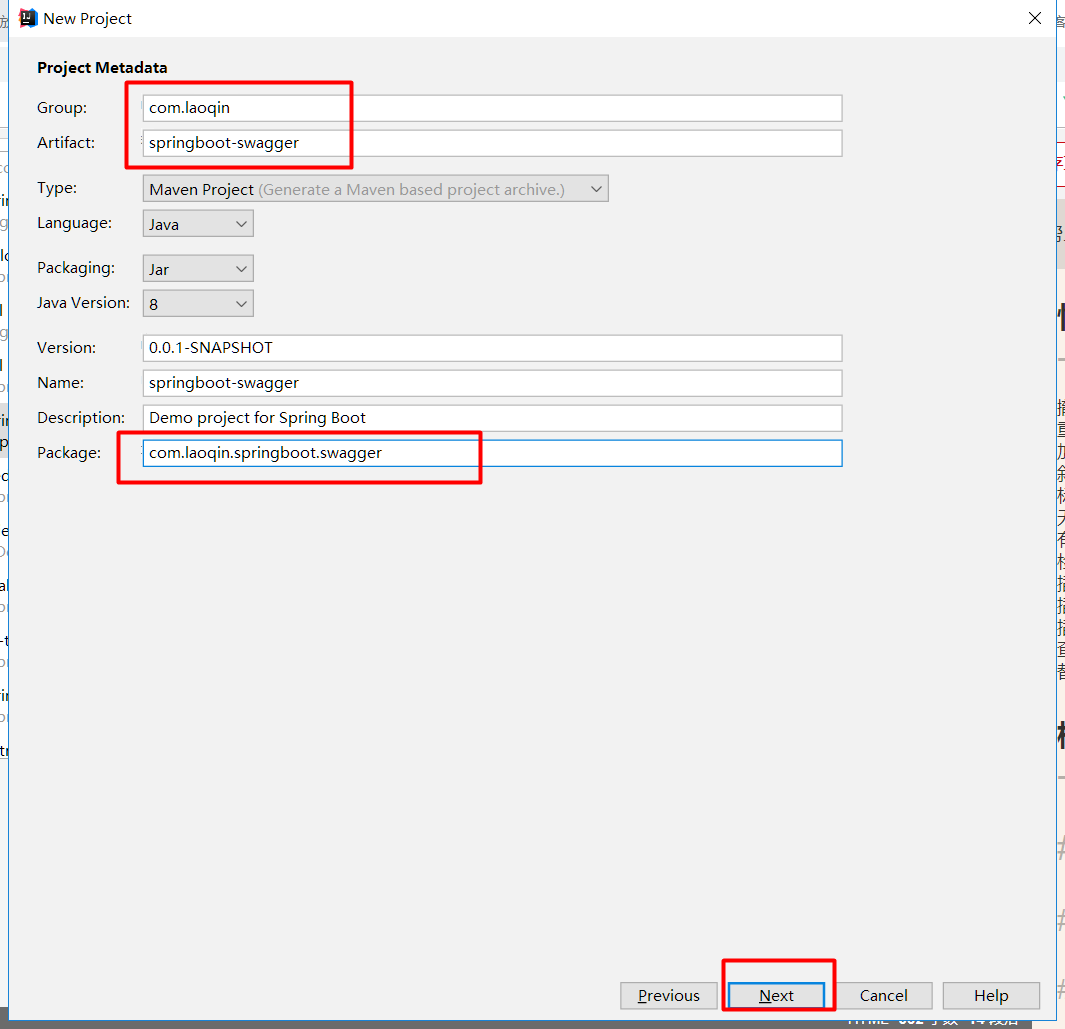This screenshot has width=1065, height=1029.
Task: Click the Java Version label
Action: 83,302
